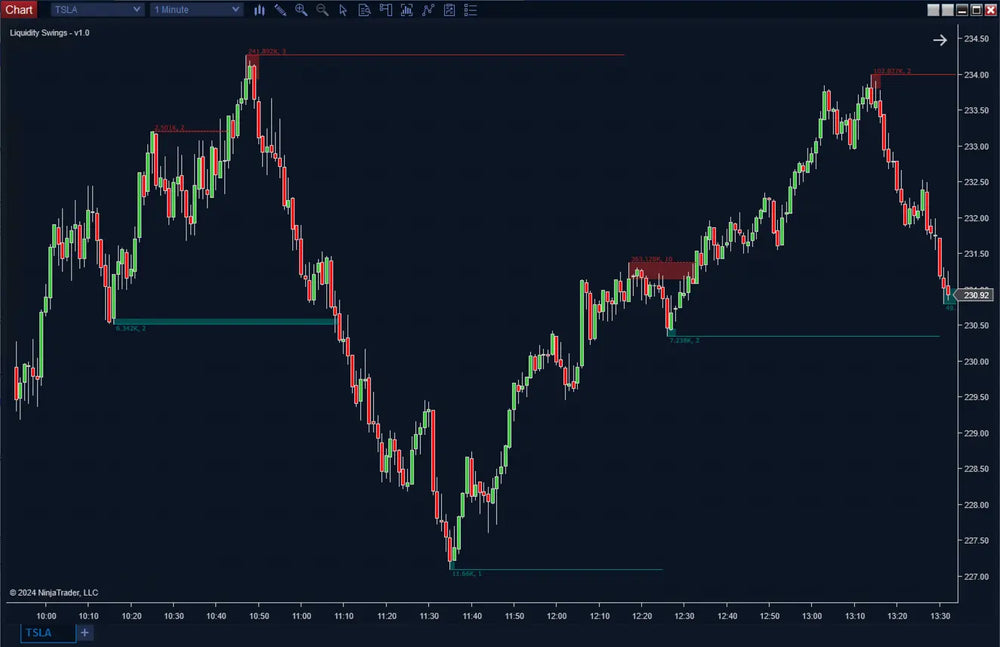This screenshot has width=1000, height=647.
Task: Open the indicators list icon
Action: (470, 10)
